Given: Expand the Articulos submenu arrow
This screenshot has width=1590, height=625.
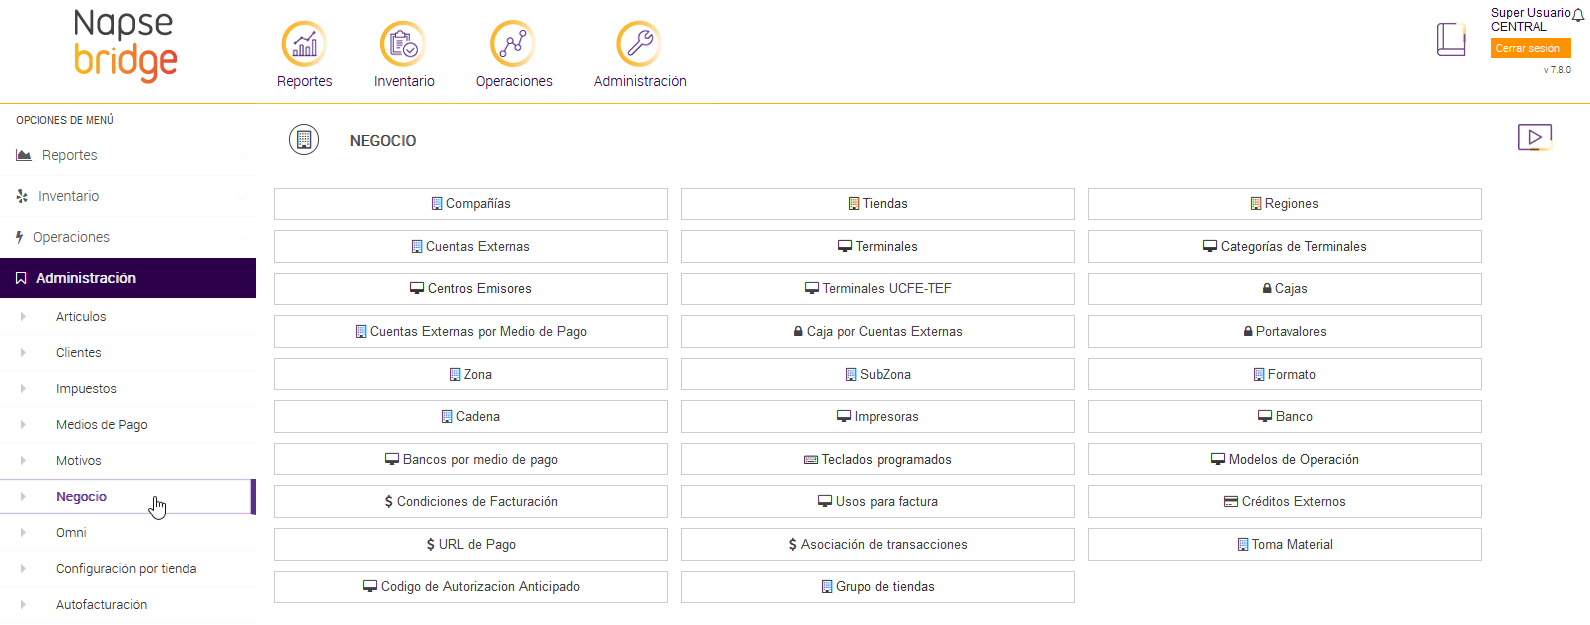Looking at the screenshot, I should (x=23, y=317).
